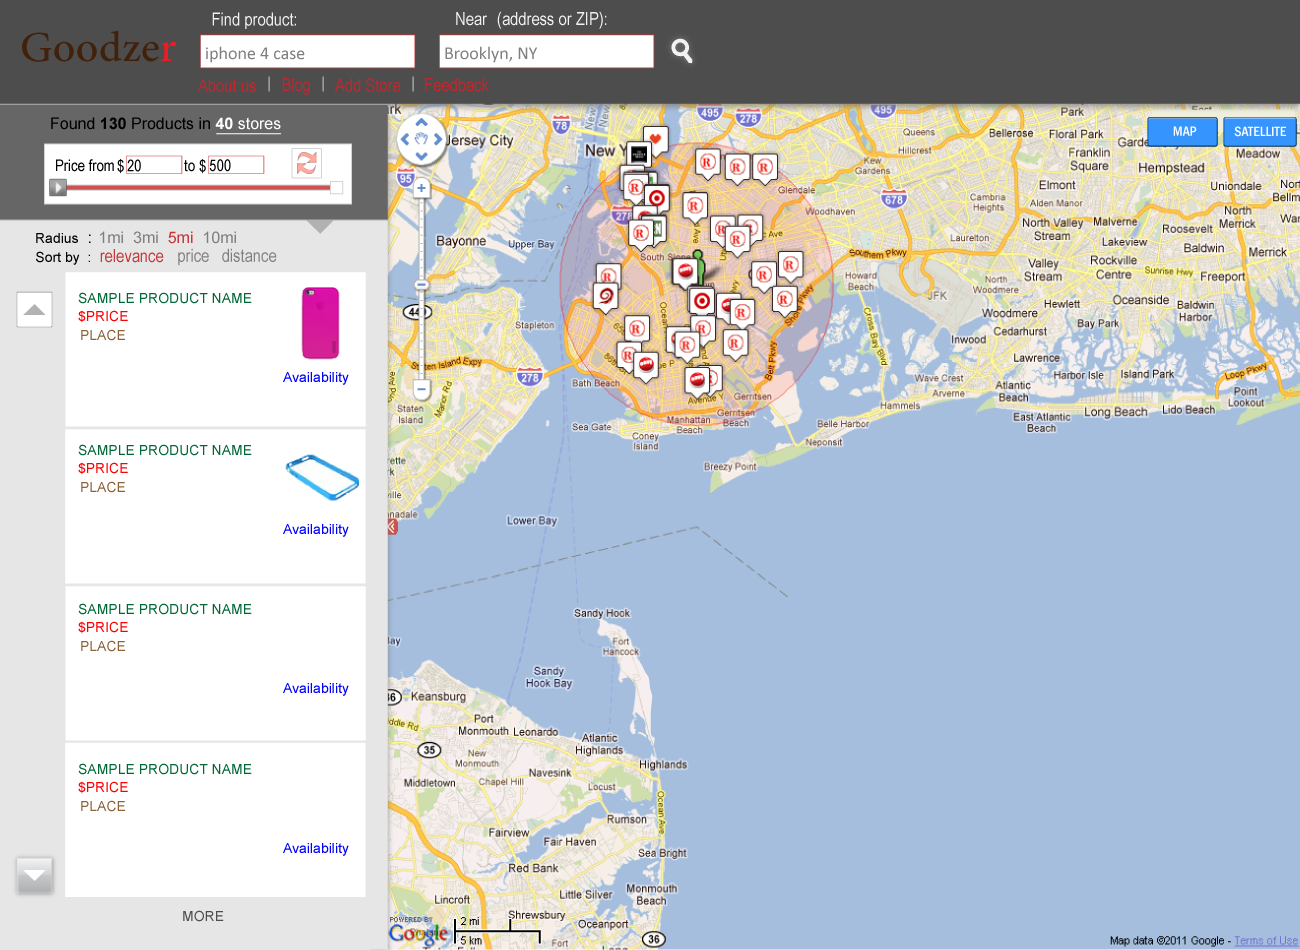Image resolution: width=1300 pixels, height=950 pixels.
Task: Click the Goodzer logo
Action: pos(98,47)
